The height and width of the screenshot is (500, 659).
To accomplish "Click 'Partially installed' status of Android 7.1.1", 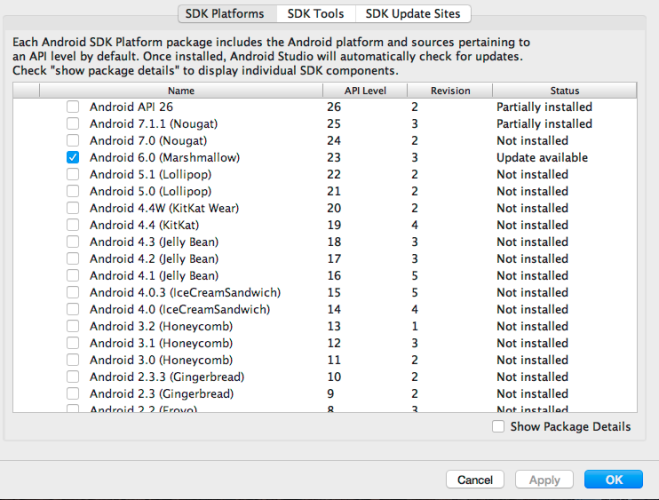I will tap(544, 124).
